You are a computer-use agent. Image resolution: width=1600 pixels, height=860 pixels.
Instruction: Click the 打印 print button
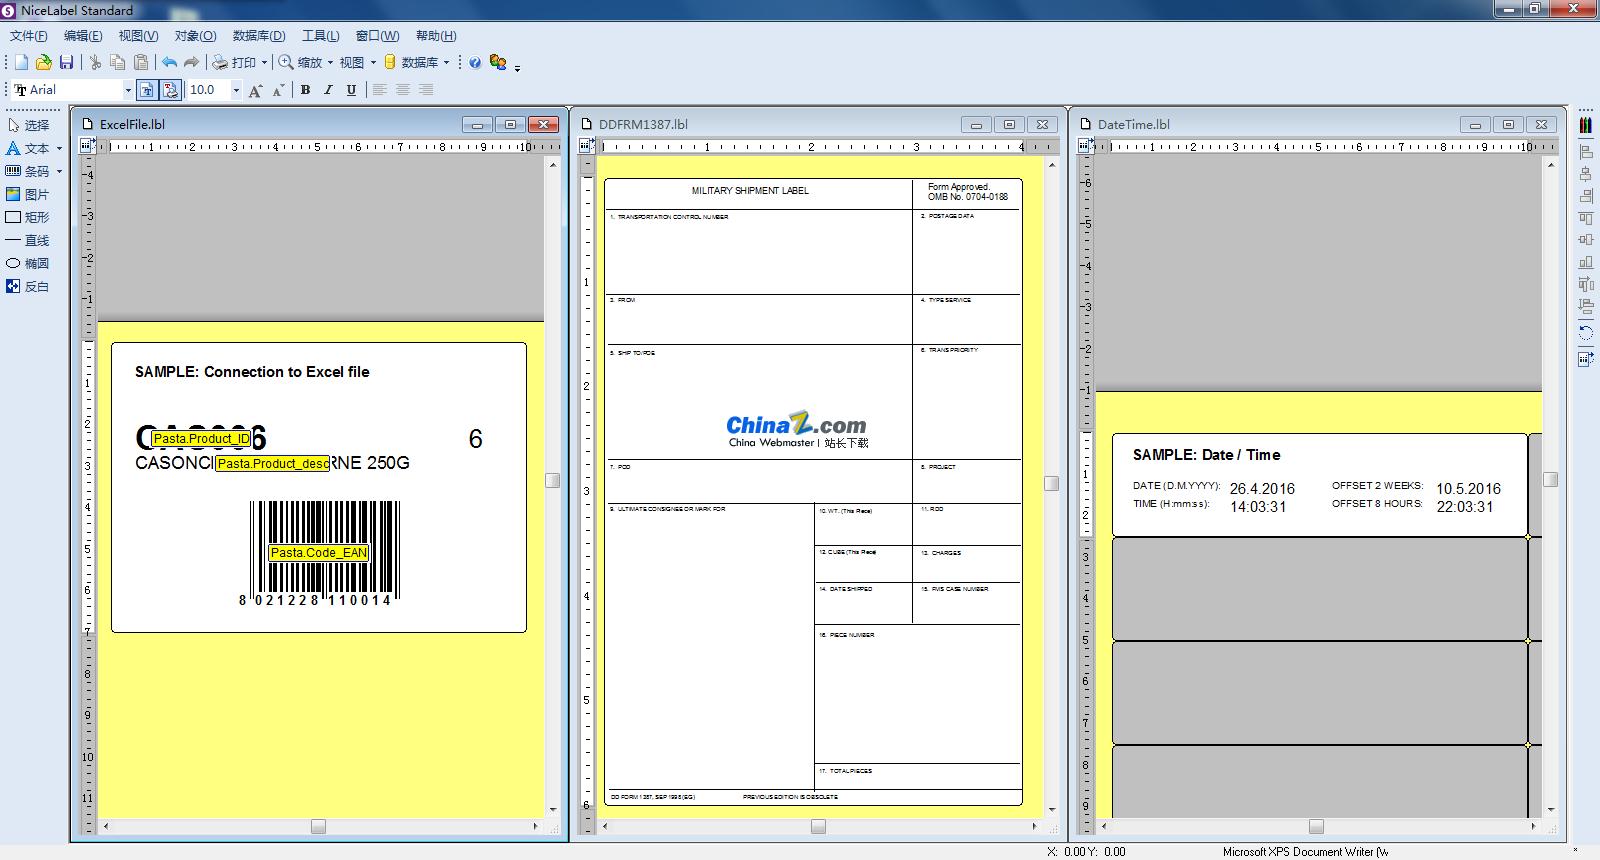click(x=234, y=62)
